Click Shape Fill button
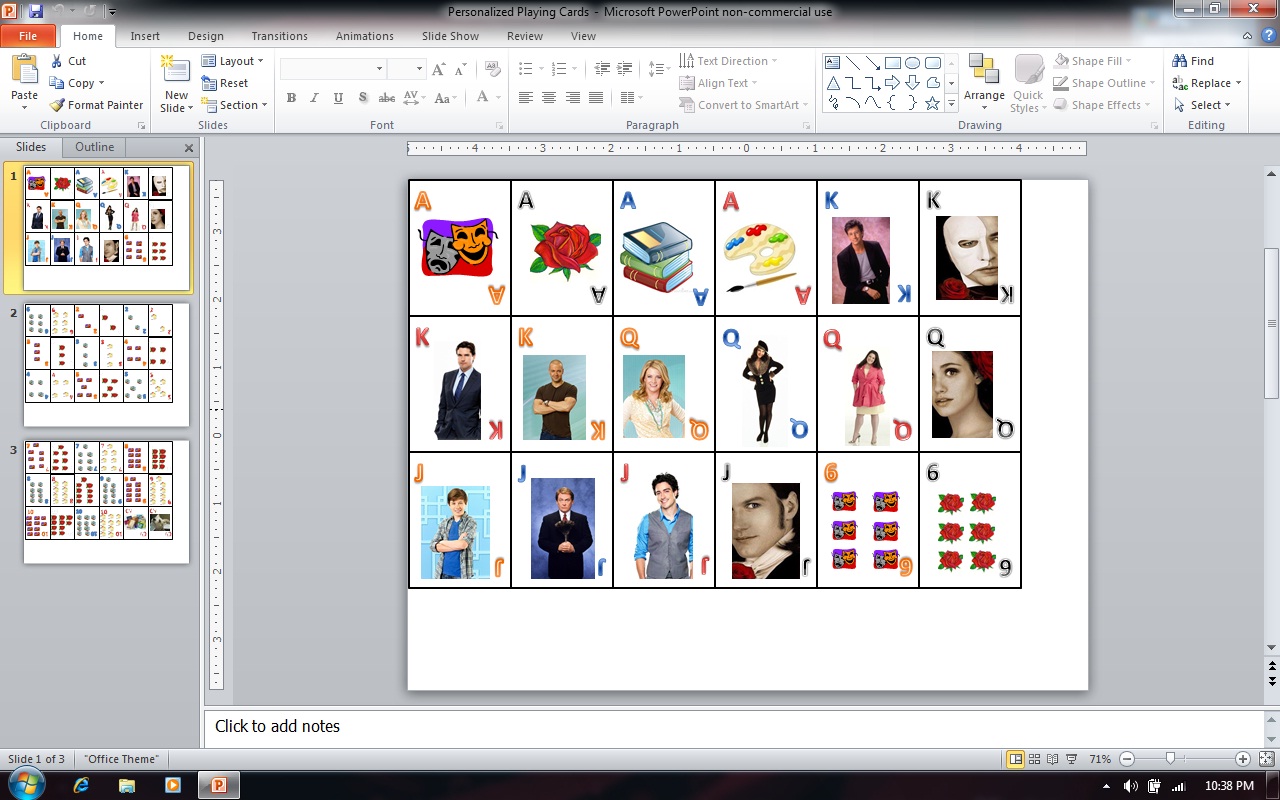1280x800 pixels. (x=1092, y=61)
